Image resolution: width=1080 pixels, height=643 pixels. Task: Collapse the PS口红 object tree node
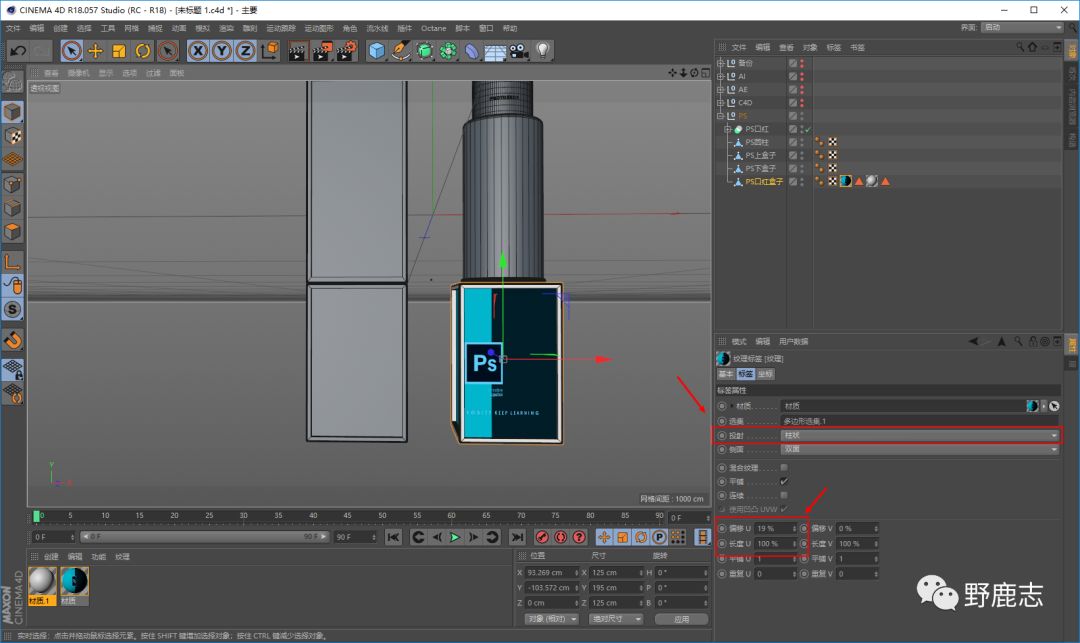729,130
